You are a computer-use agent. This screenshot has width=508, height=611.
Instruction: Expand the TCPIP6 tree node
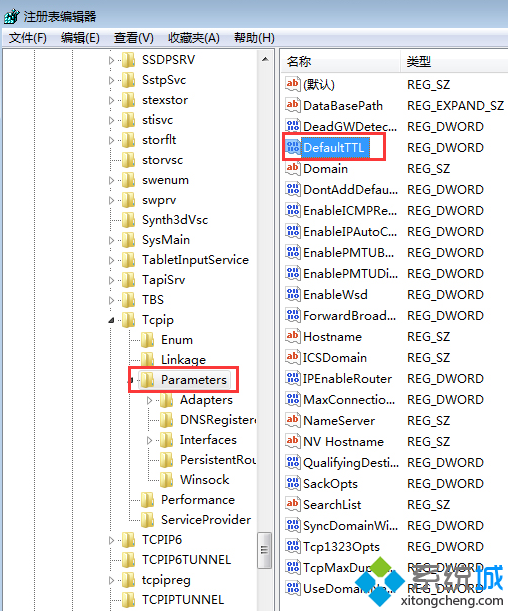point(111,540)
